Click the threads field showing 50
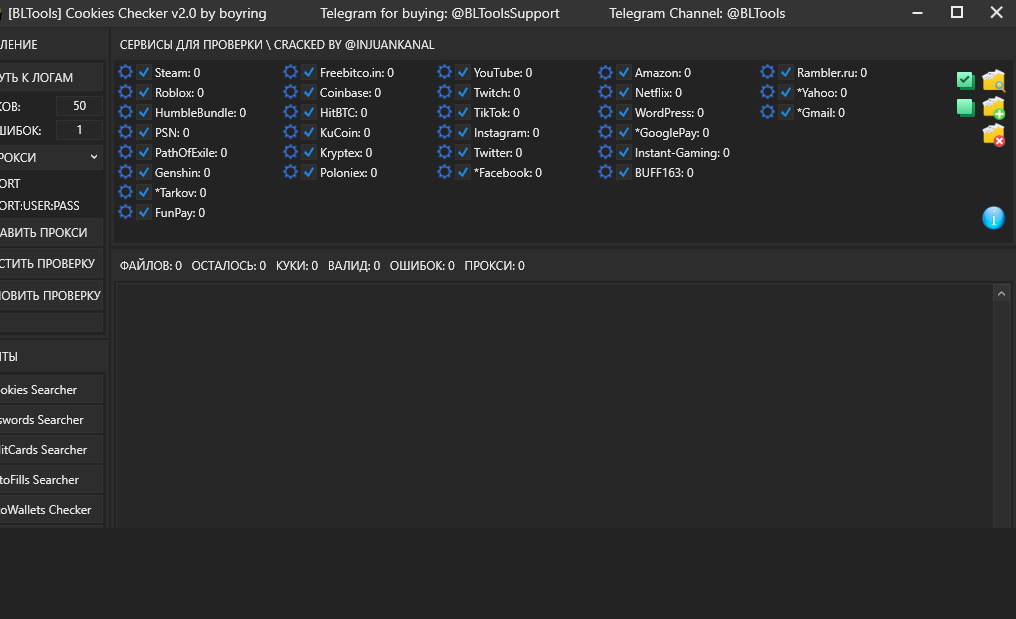This screenshot has height=619, width=1016. [79, 106]
